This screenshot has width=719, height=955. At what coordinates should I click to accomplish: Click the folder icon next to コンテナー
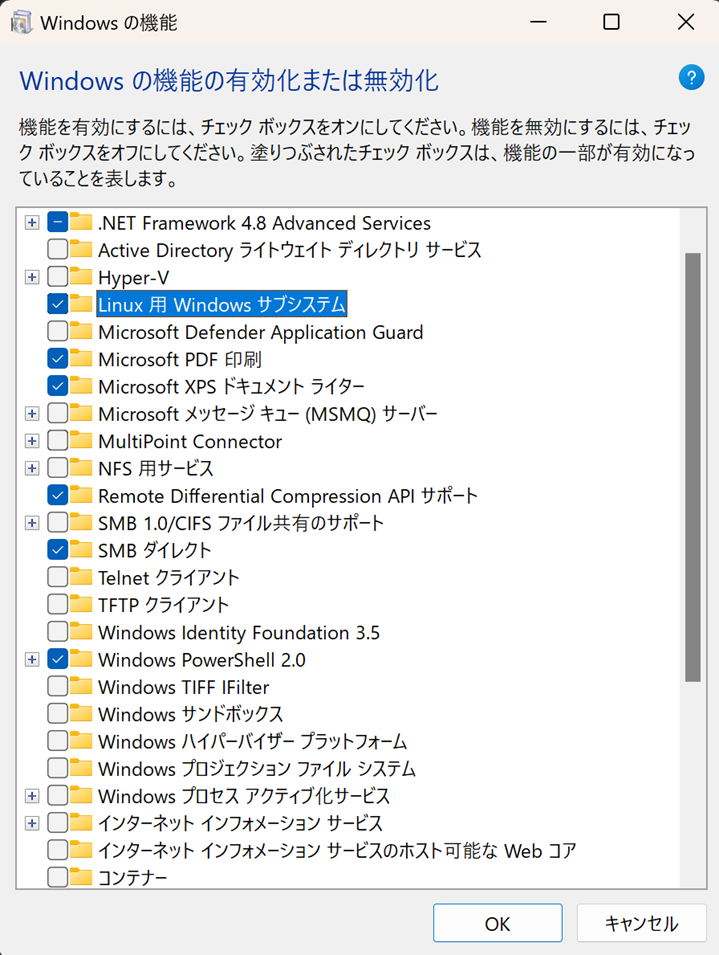[x=83, y=878]
